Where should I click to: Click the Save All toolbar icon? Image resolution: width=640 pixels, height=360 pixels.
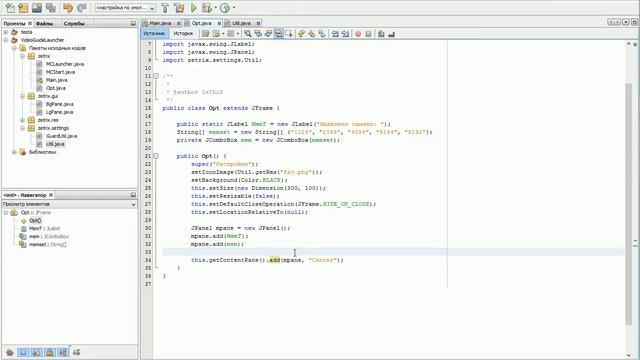click(51, 7)
